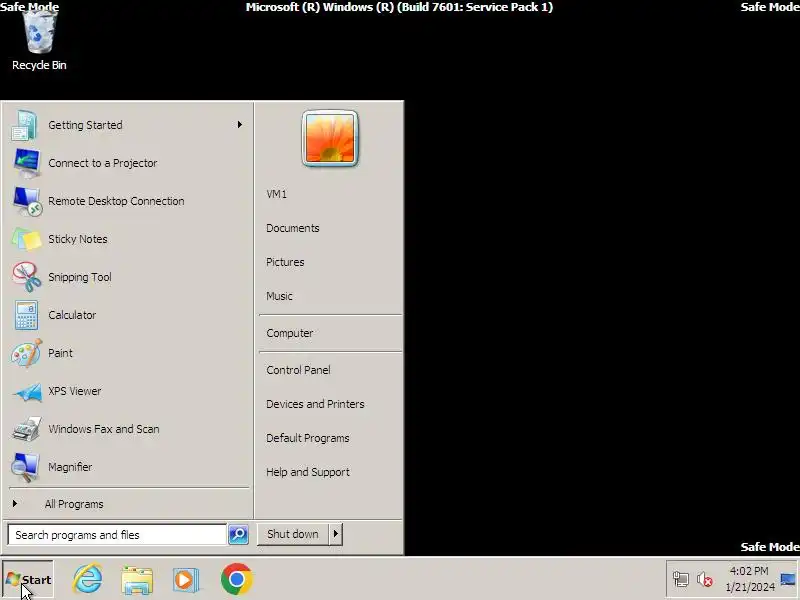Select the Snipping Tool label
This screenshot has height=600, width=800.
point(80,277)
